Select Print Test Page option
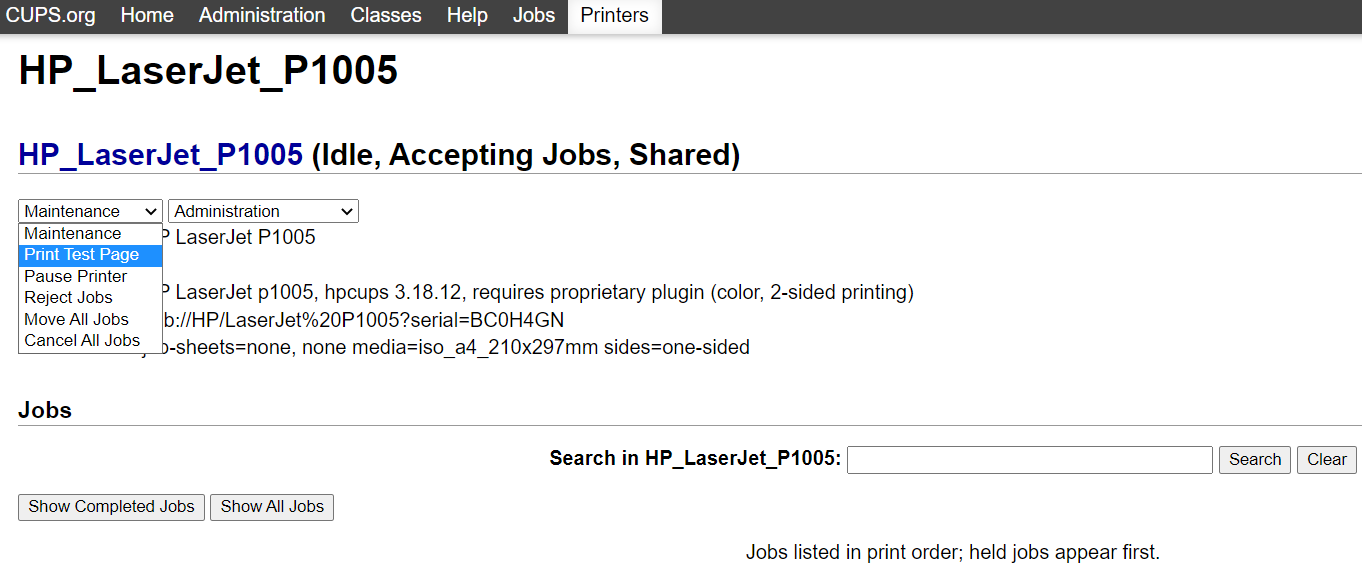 (82, 255)
